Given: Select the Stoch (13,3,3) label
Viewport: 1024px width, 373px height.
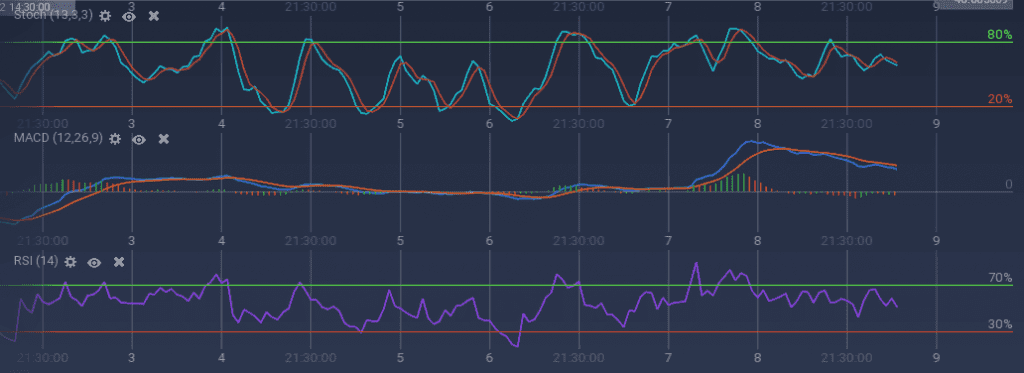Looking at the screenshot, I should [54, 15].
